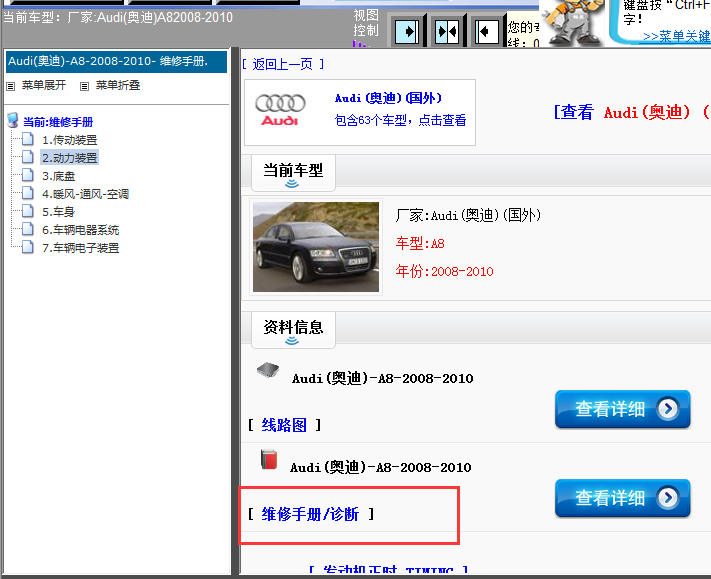This screenshot has width=711, height=579.
Task: Click the [查看 Audi(奥迪) heading link
Action: coord(632,112)
